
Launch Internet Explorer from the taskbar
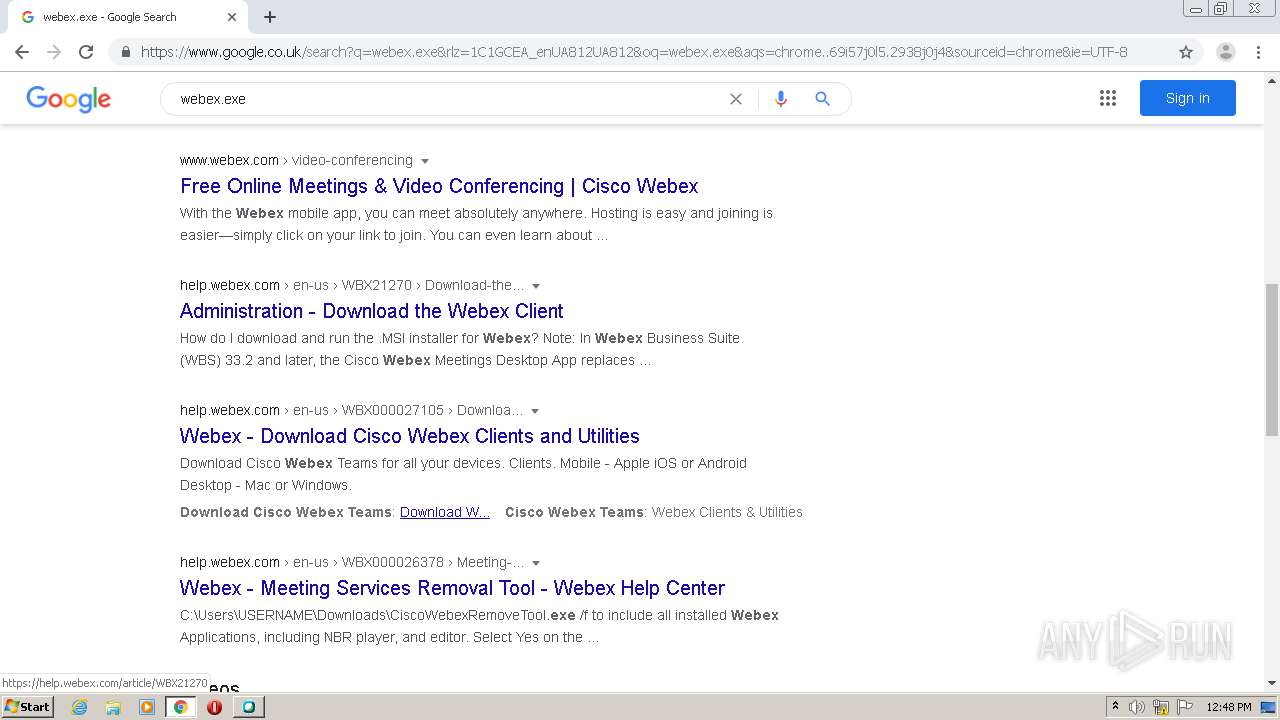[x=80, y=707]
